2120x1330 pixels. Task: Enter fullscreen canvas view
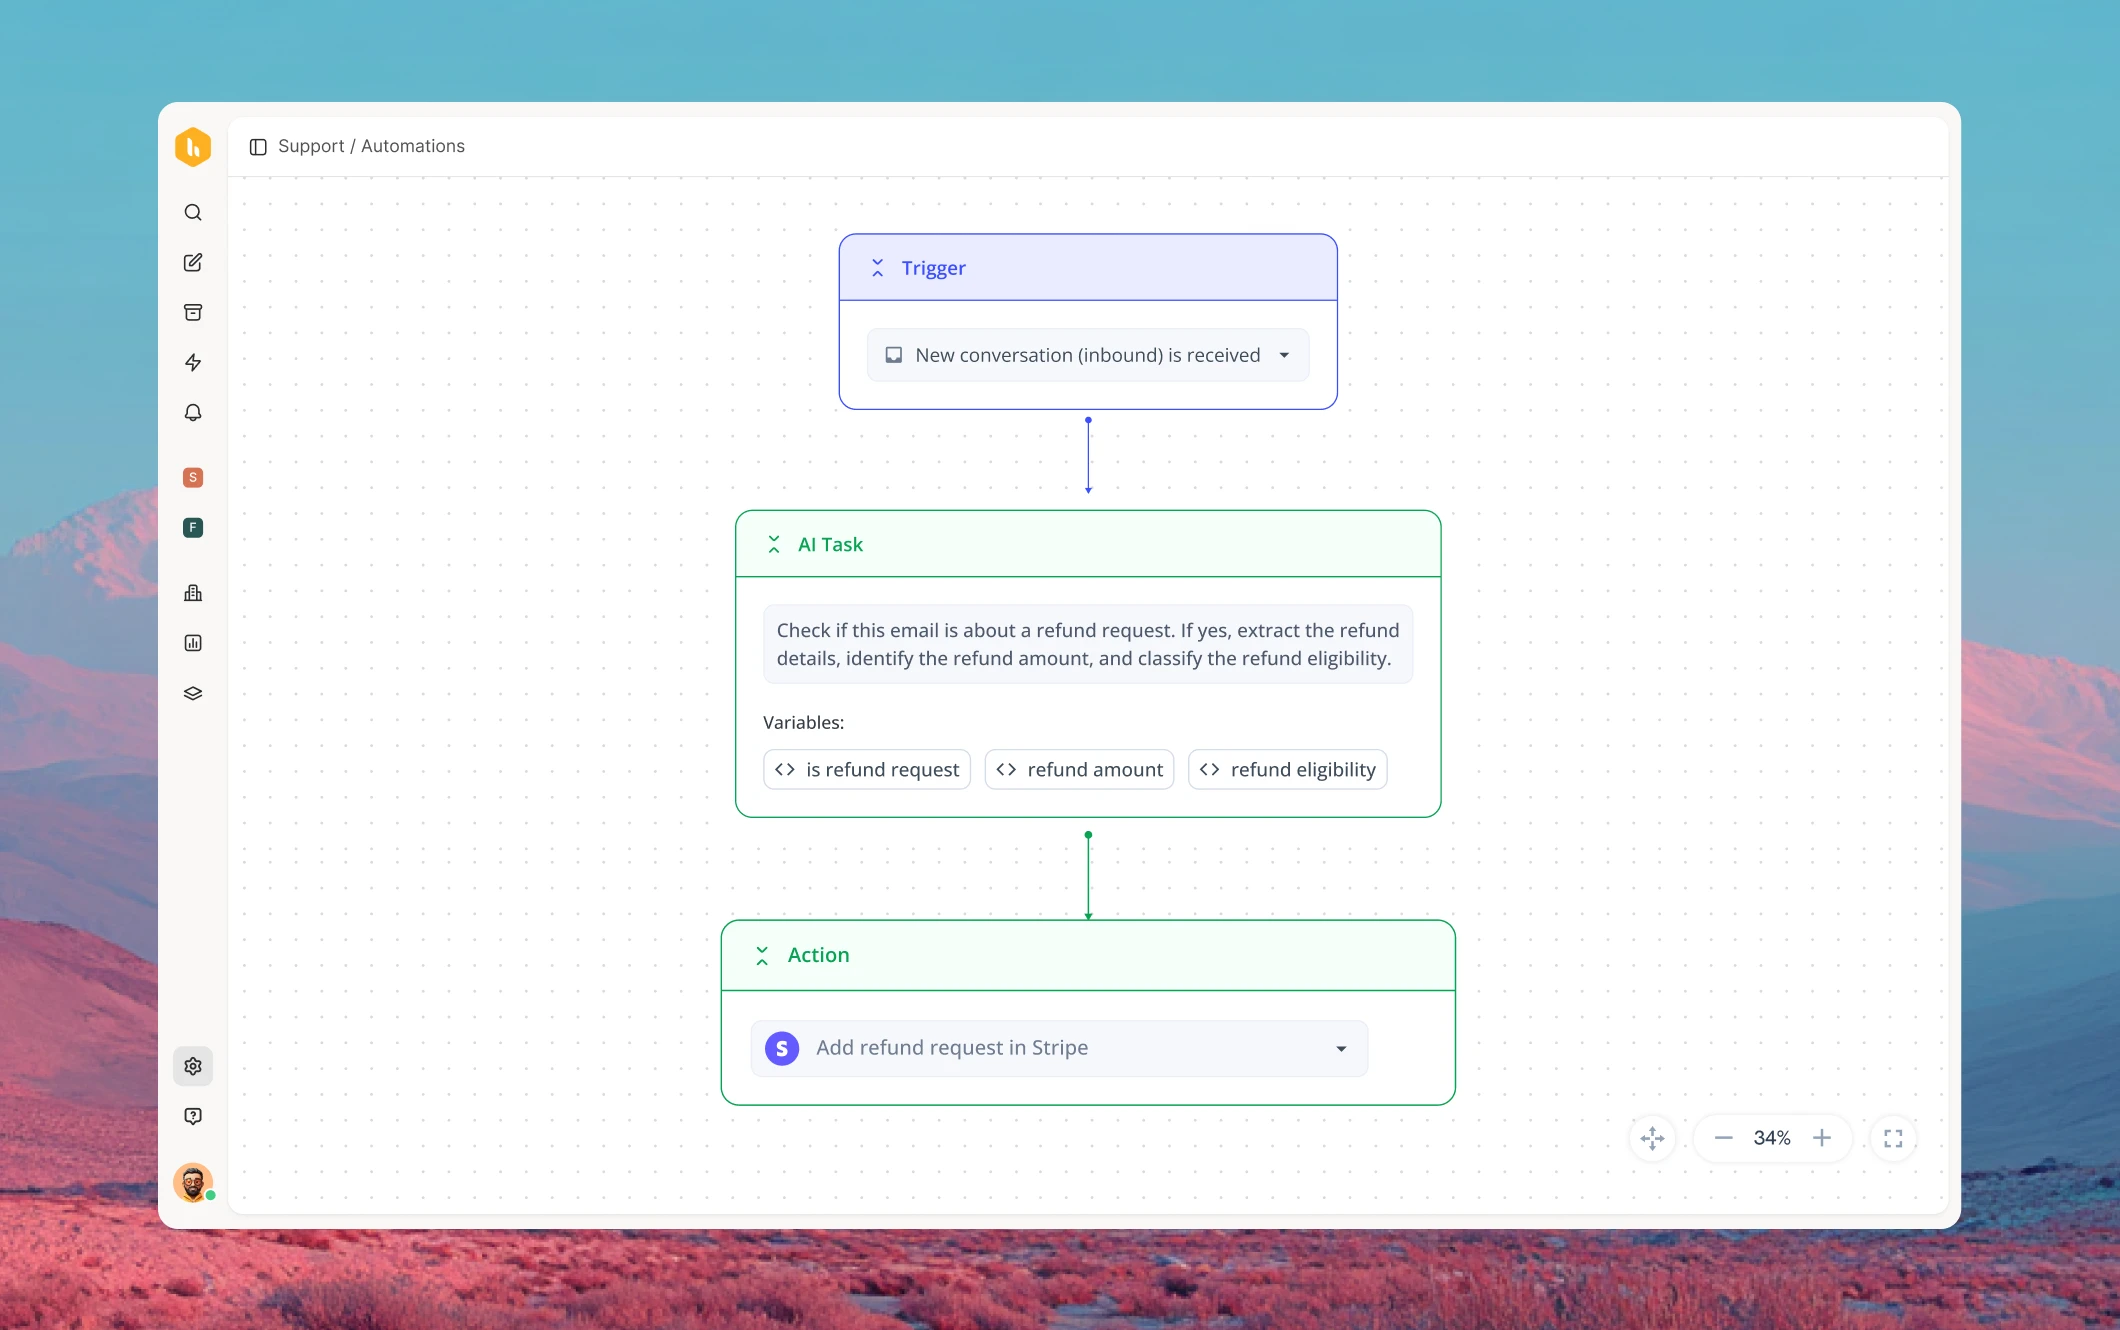pyautogui.click(x=1893, y=1139)
